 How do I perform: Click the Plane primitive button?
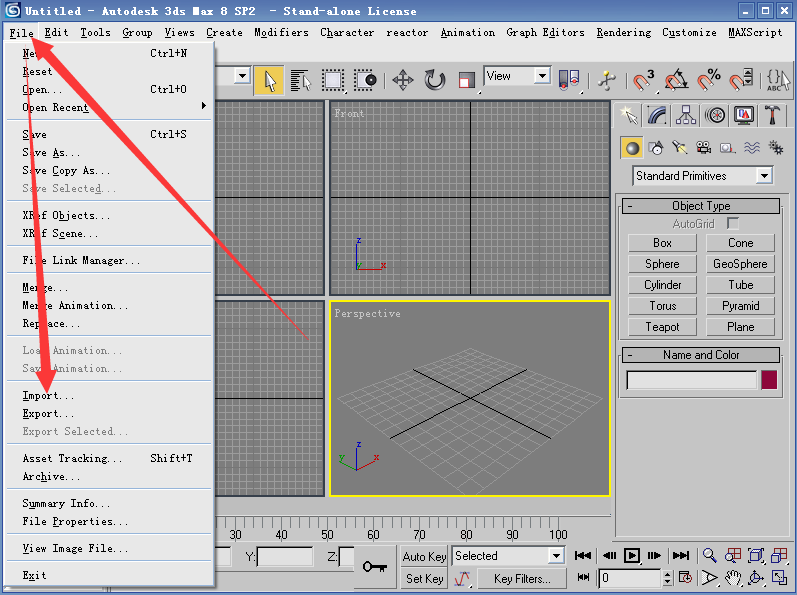click(x=740, y=327)
